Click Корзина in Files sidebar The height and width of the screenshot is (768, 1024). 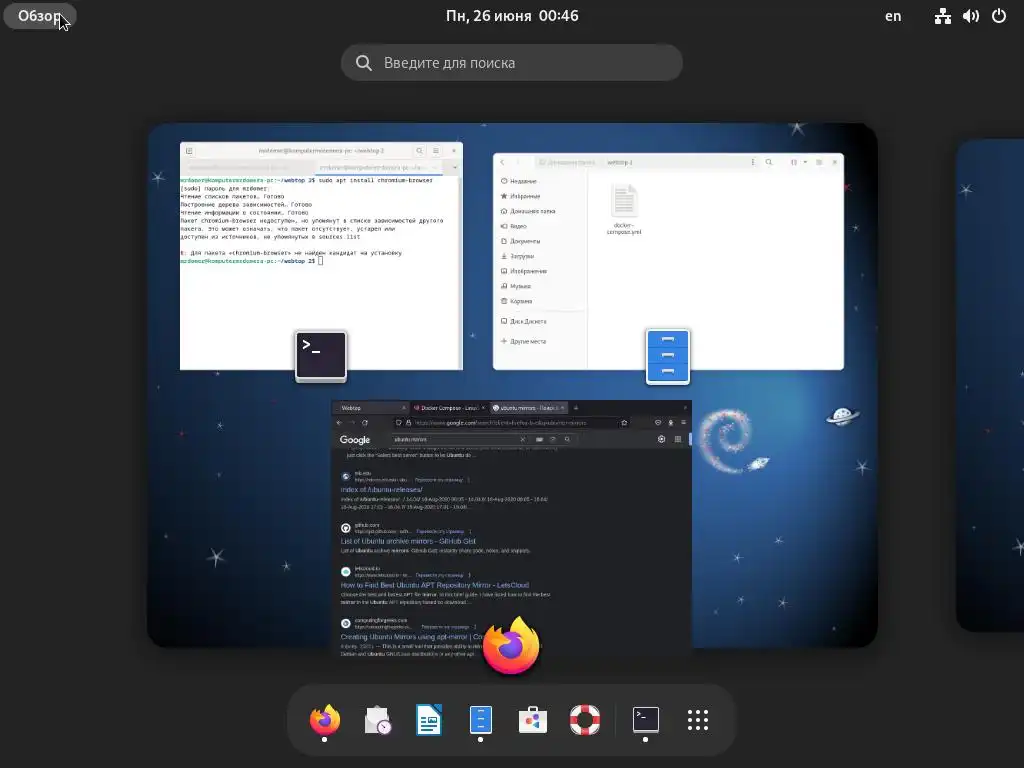click(x=520, y=301)
